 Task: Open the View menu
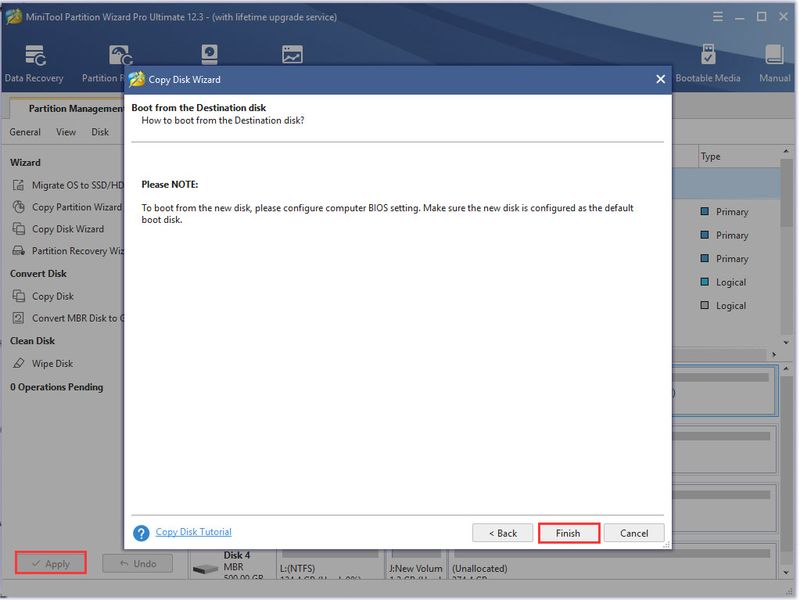[66, 132]
